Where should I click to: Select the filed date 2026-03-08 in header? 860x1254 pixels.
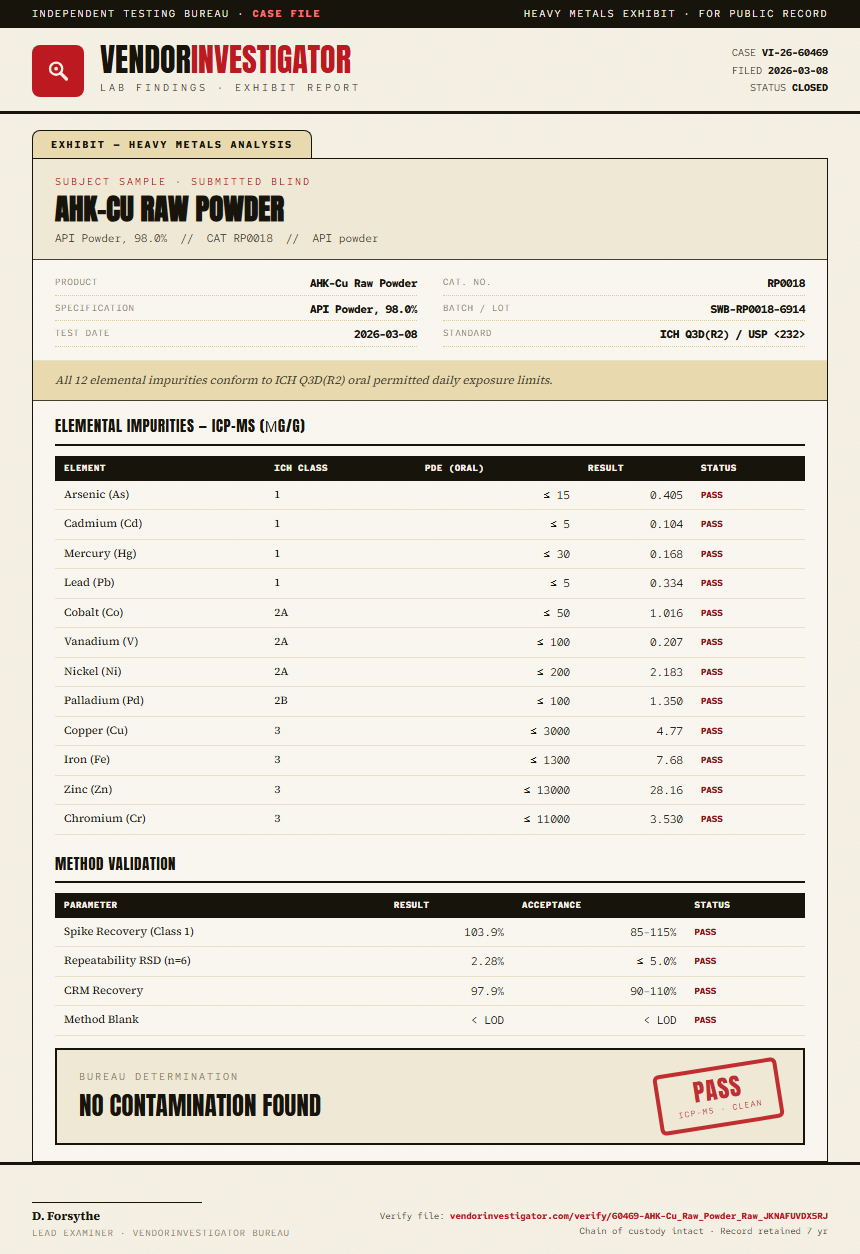(x=798, y=71)
